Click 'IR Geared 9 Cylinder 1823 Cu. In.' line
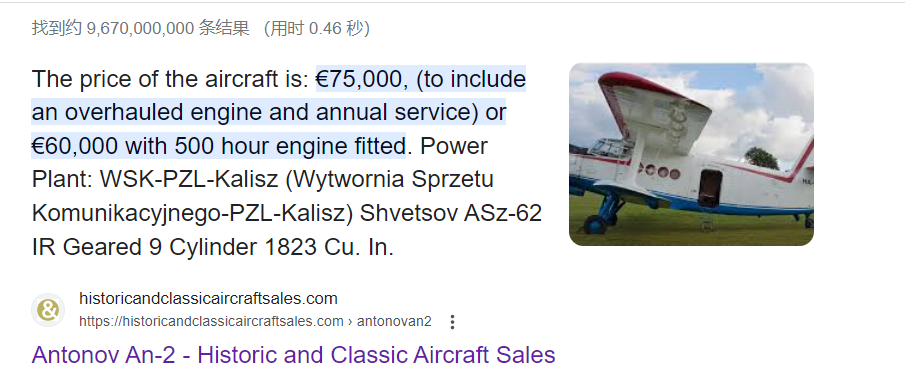This screenshot has height=378, width=905. (x=212, y=247)
